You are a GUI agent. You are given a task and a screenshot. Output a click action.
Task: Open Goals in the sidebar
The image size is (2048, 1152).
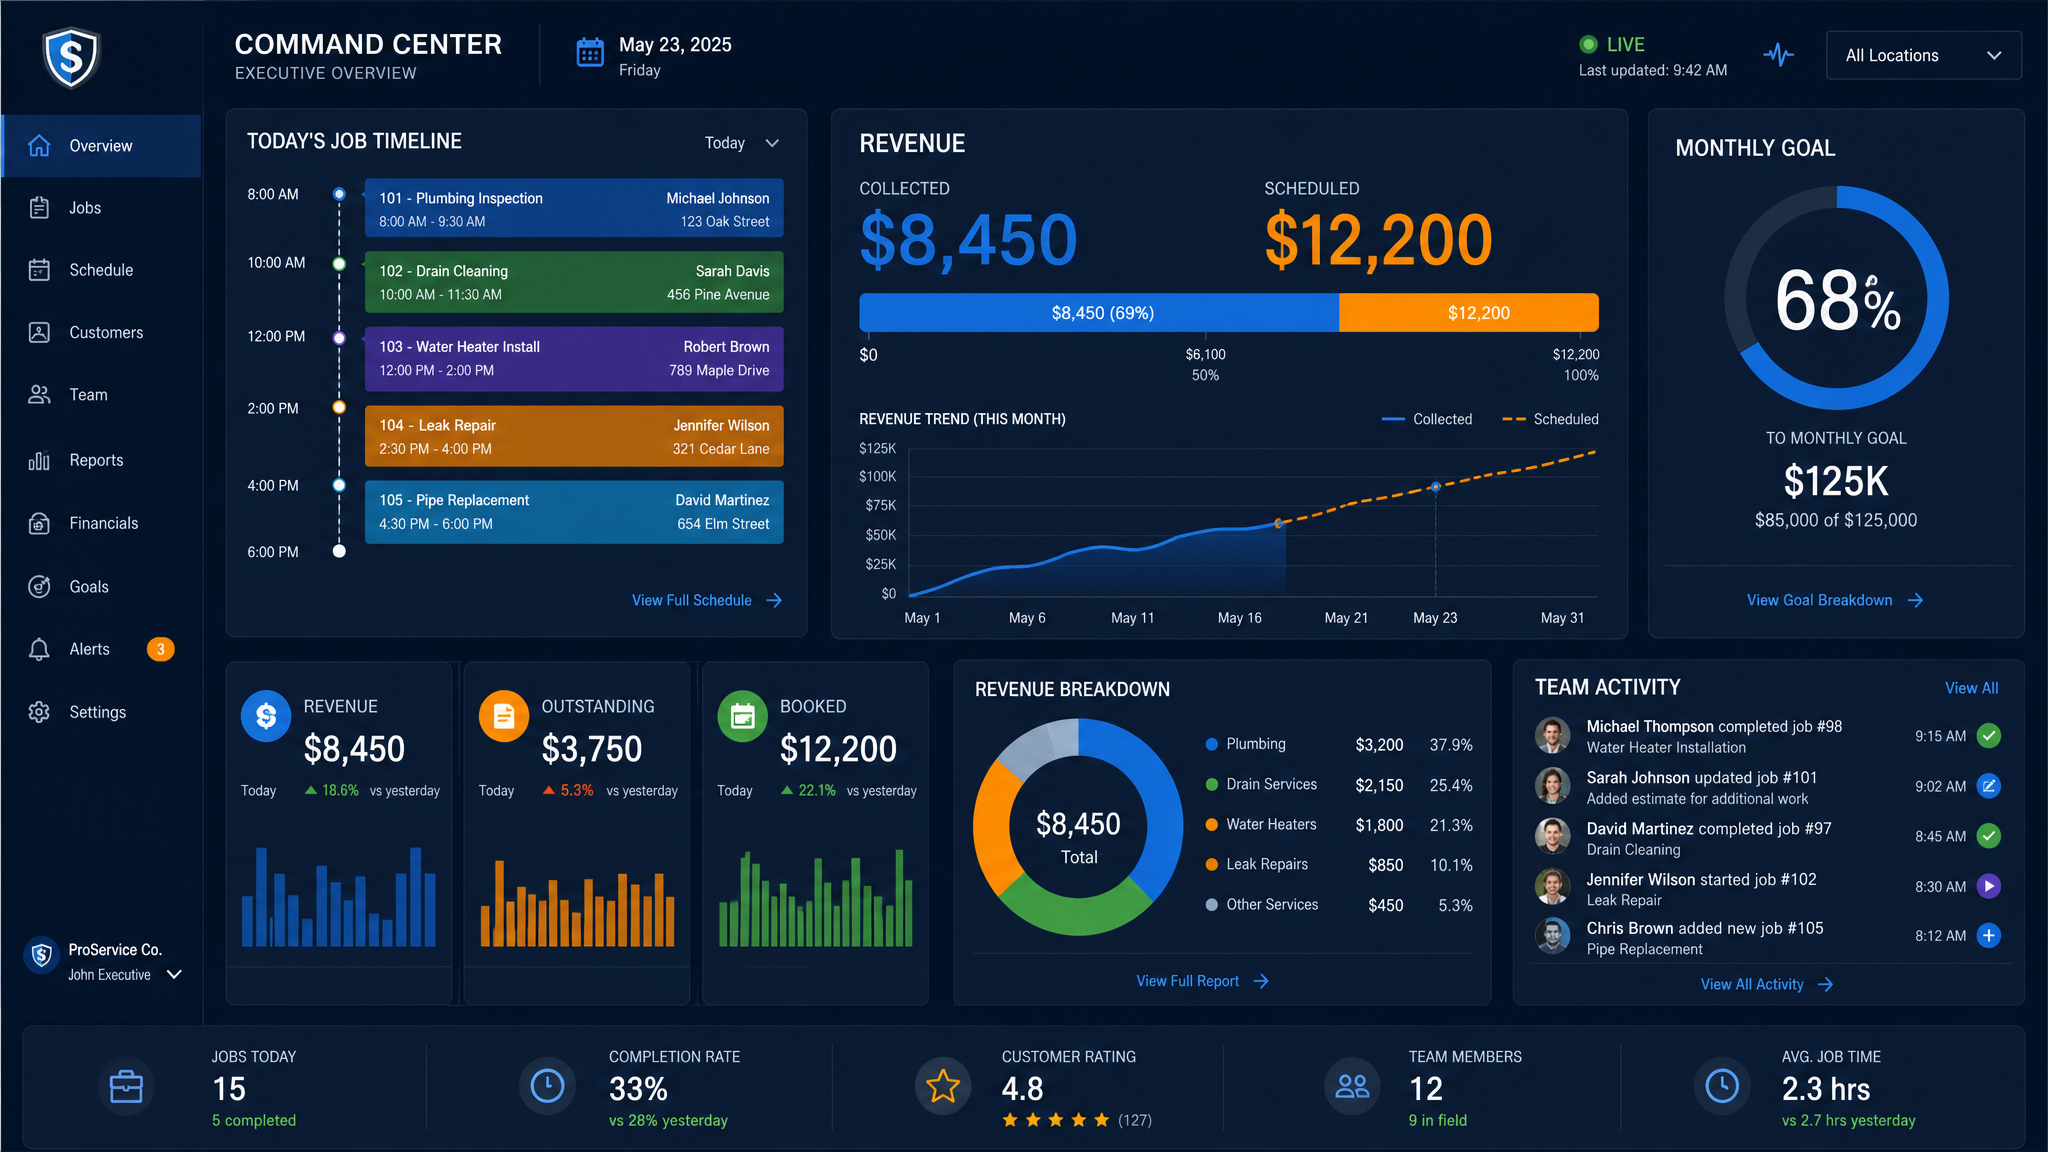tap(101, 586)
